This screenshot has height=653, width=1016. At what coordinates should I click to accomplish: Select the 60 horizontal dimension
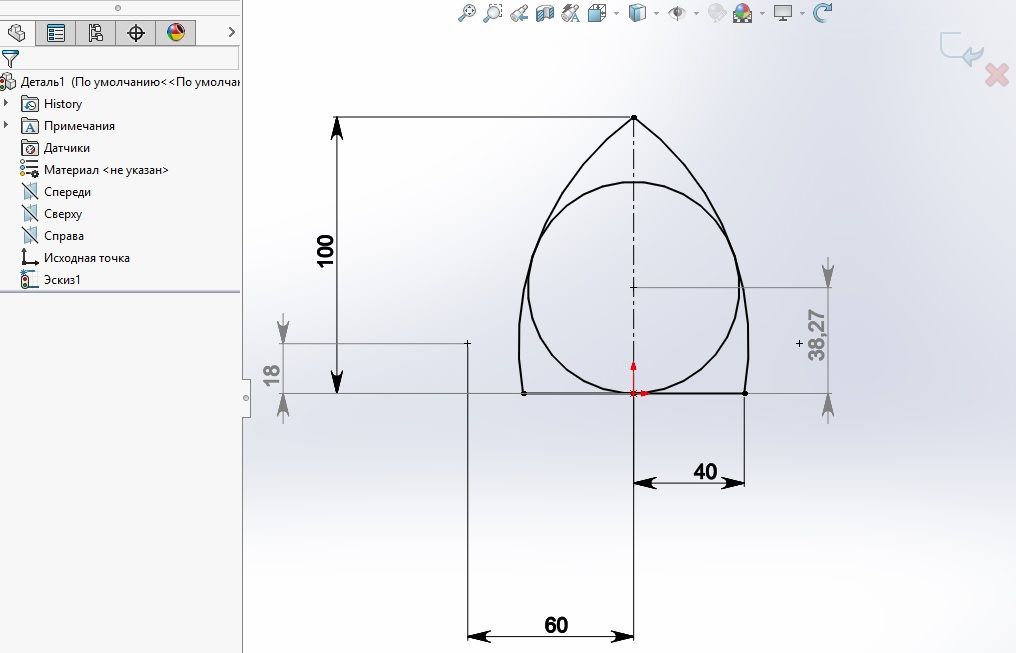[556, 625]
